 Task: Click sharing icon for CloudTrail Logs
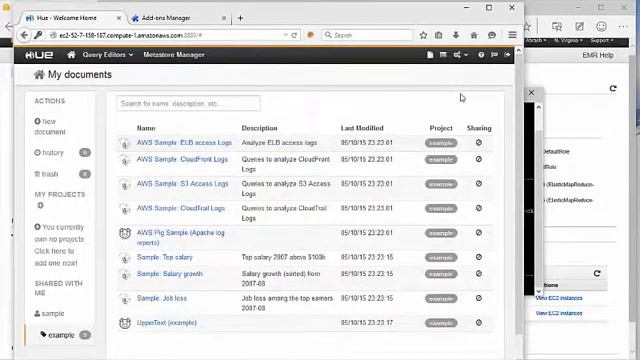pyautogui.click(x=479, y=208)
